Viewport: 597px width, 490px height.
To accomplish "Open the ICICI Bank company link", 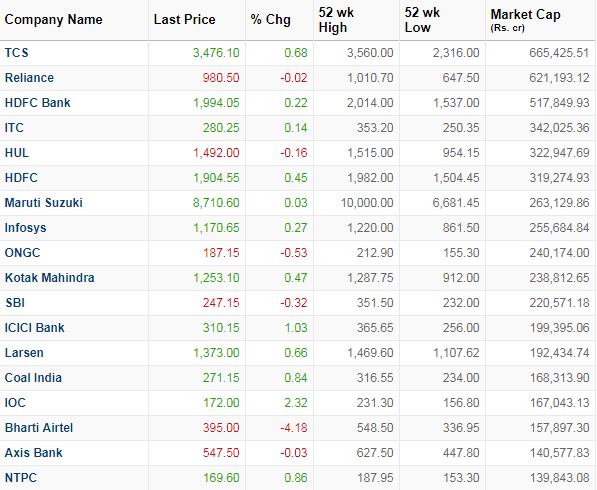I will (34, 328).
